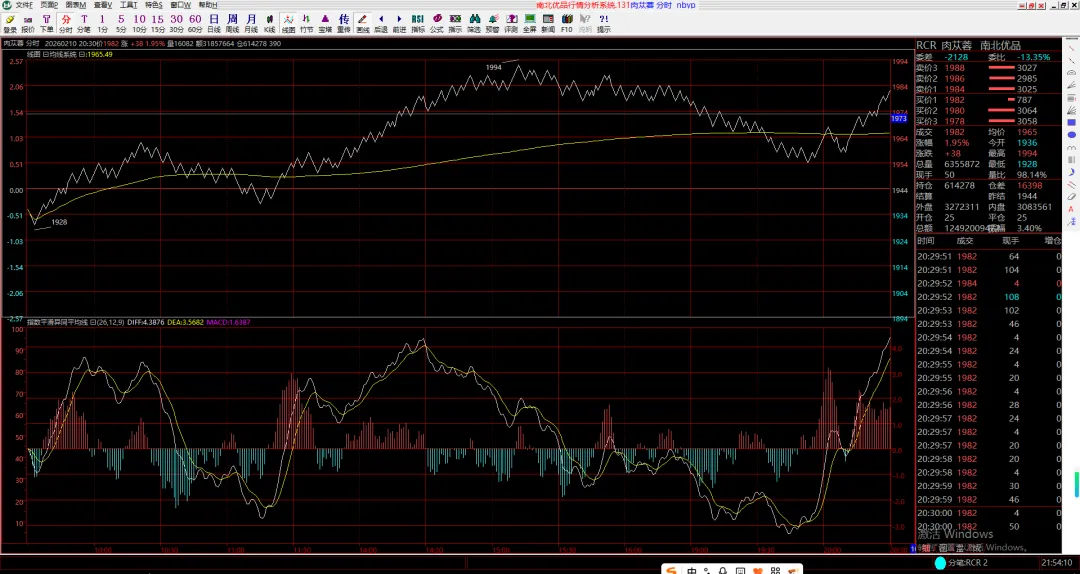Select the 分时 intraday chart button
1080x574 pixels.
click(65, 23)
